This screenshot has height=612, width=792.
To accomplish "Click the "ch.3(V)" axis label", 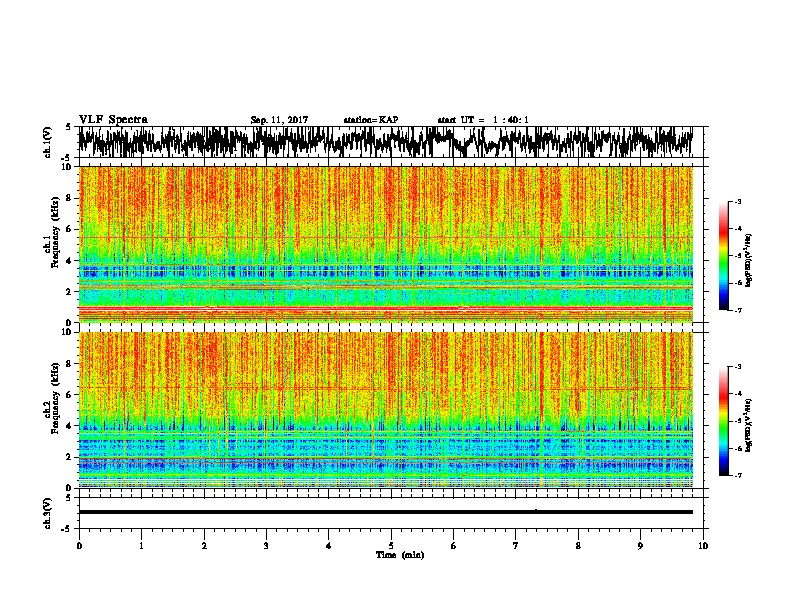I will 47,513.
